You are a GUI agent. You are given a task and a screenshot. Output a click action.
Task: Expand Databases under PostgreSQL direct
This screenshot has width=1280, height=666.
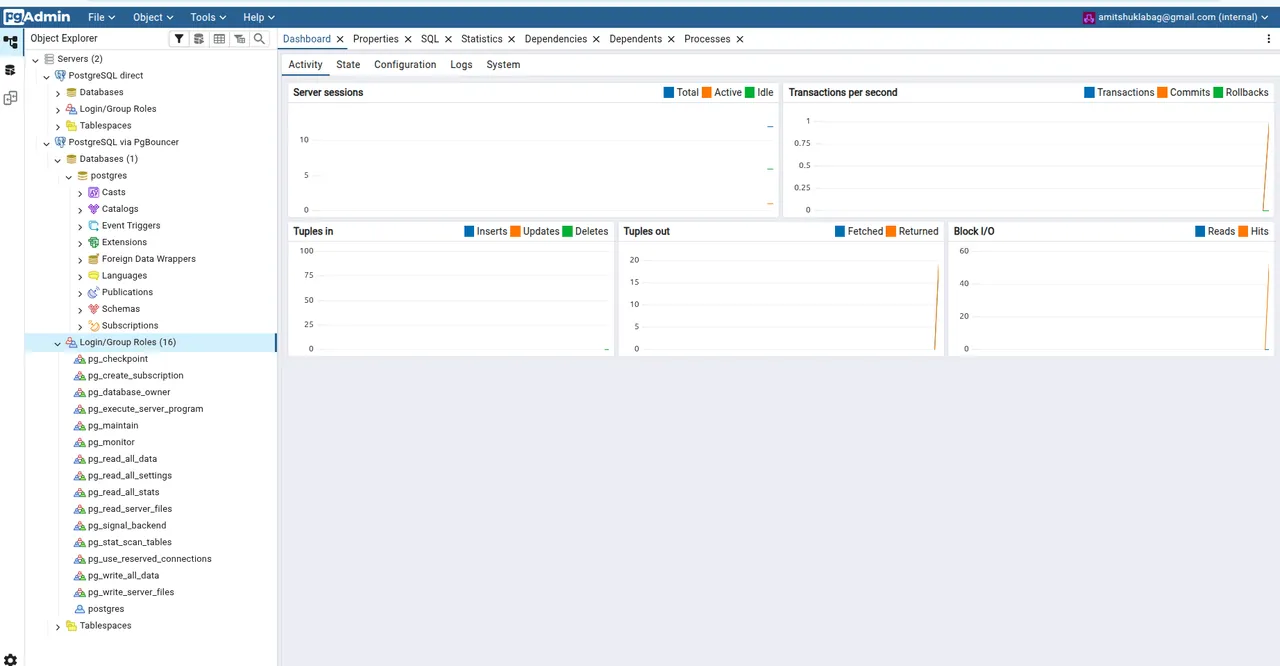(58, 93)
